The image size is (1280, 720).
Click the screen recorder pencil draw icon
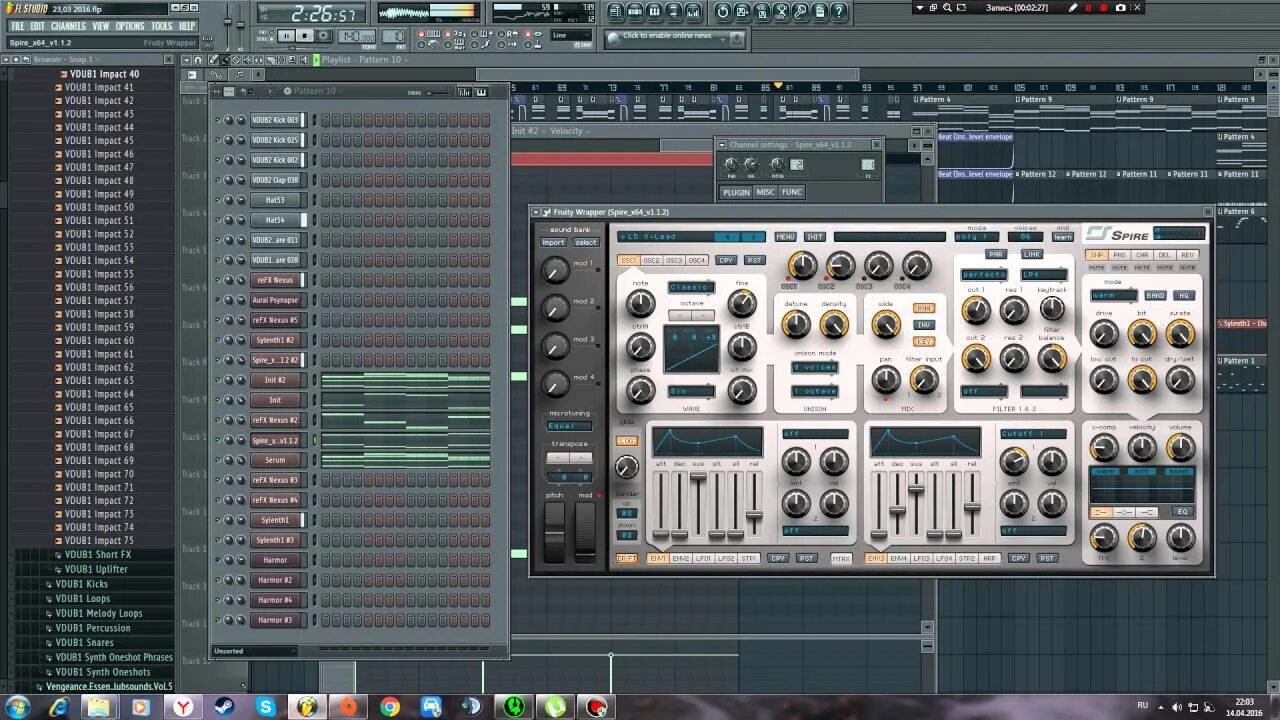[x=1073, y=8]
